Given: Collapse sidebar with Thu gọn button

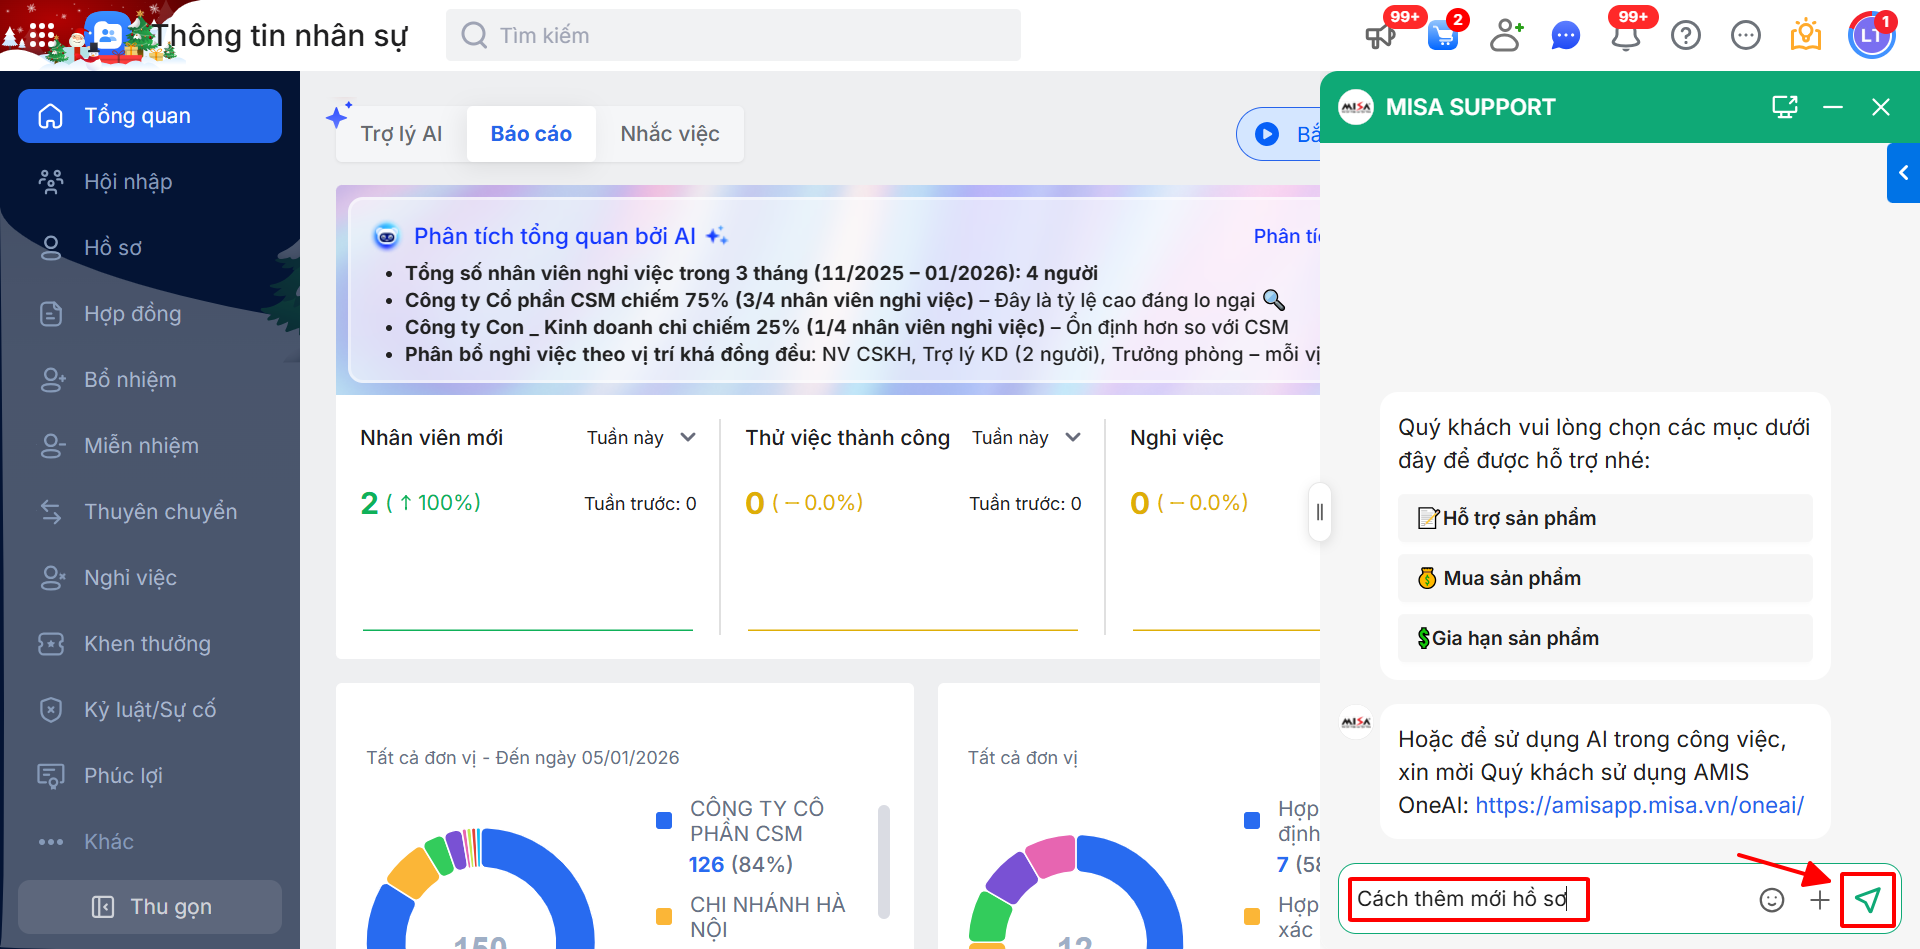Looking at the screenshot, I should (150, 907).
